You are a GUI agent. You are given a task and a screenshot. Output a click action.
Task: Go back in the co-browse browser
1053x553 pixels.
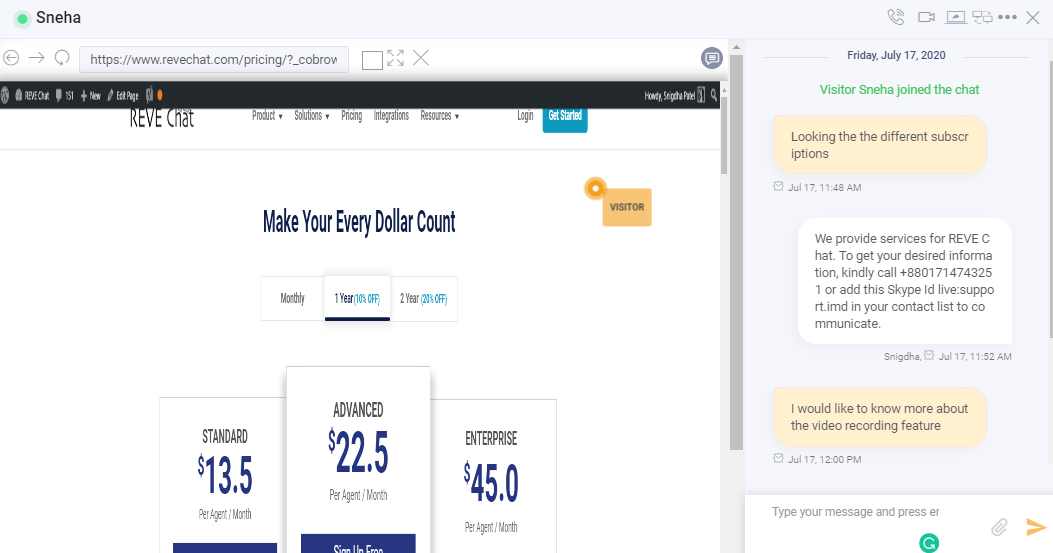point(11,58)
